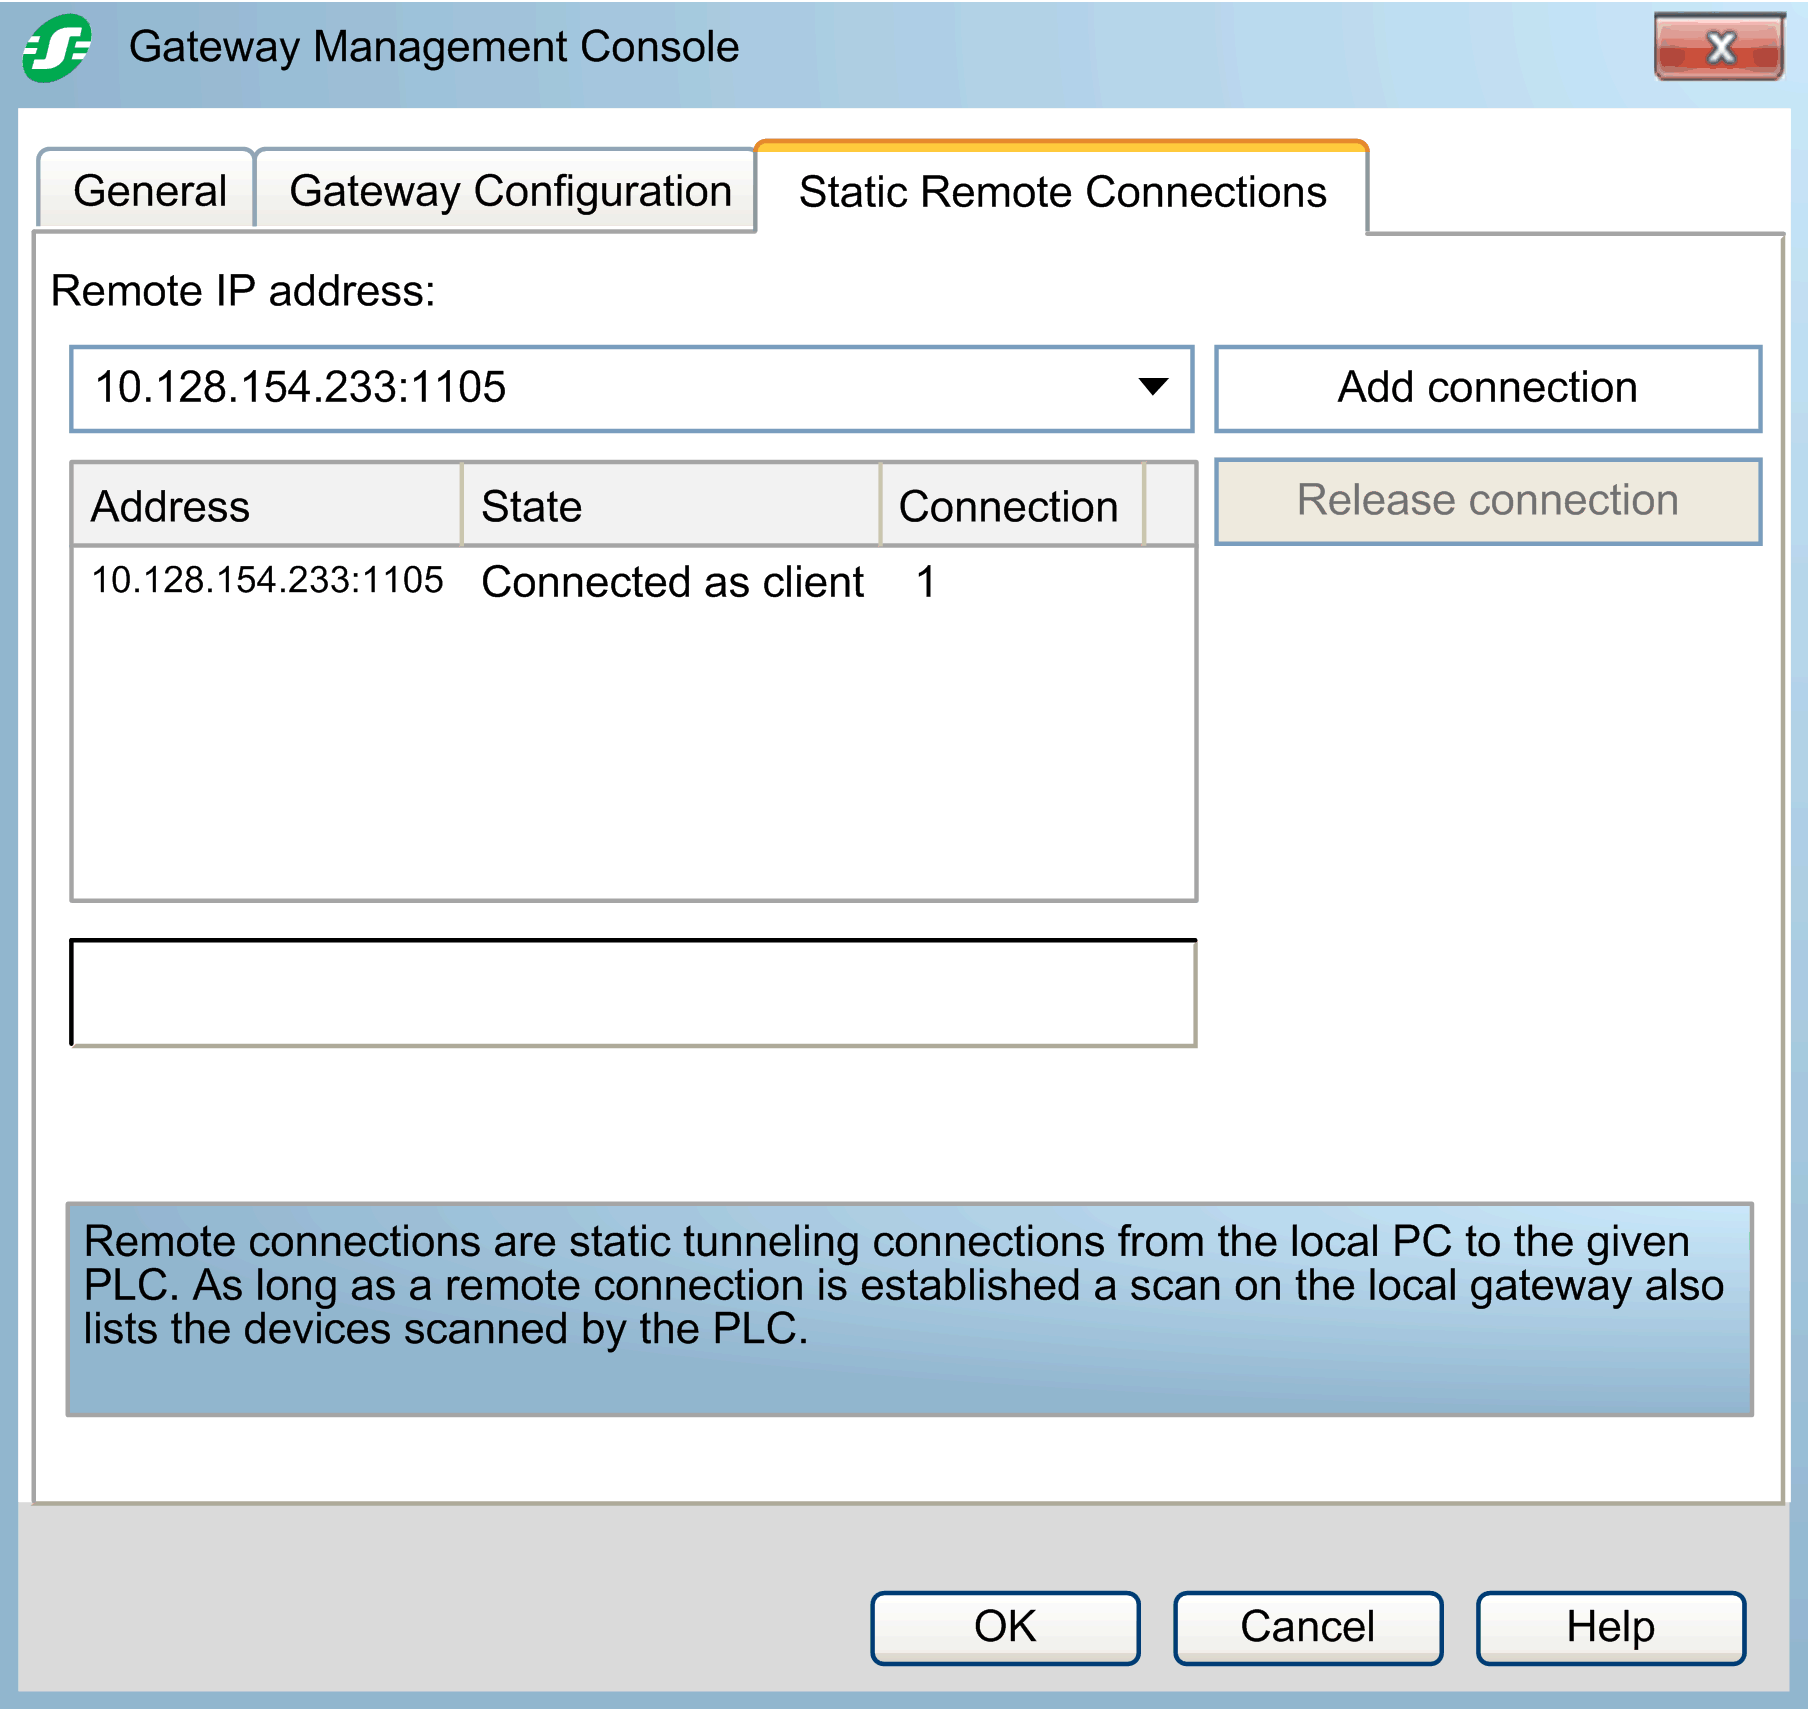Click the Schneider Electric logo in title bar

coord(57,48)
